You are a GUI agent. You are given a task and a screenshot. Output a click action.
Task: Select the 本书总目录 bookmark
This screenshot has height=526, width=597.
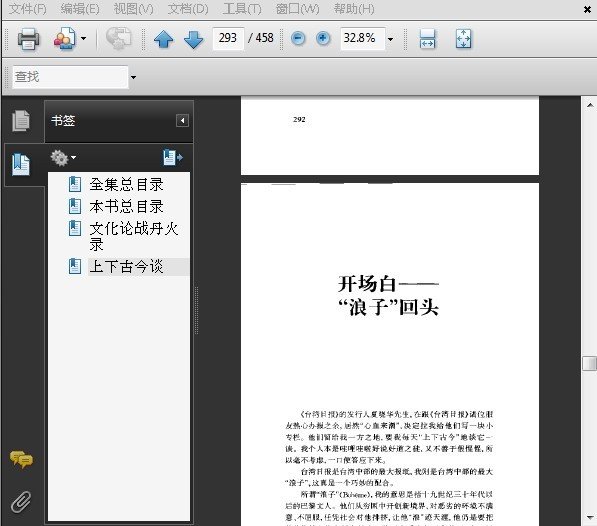click(126, 207)
